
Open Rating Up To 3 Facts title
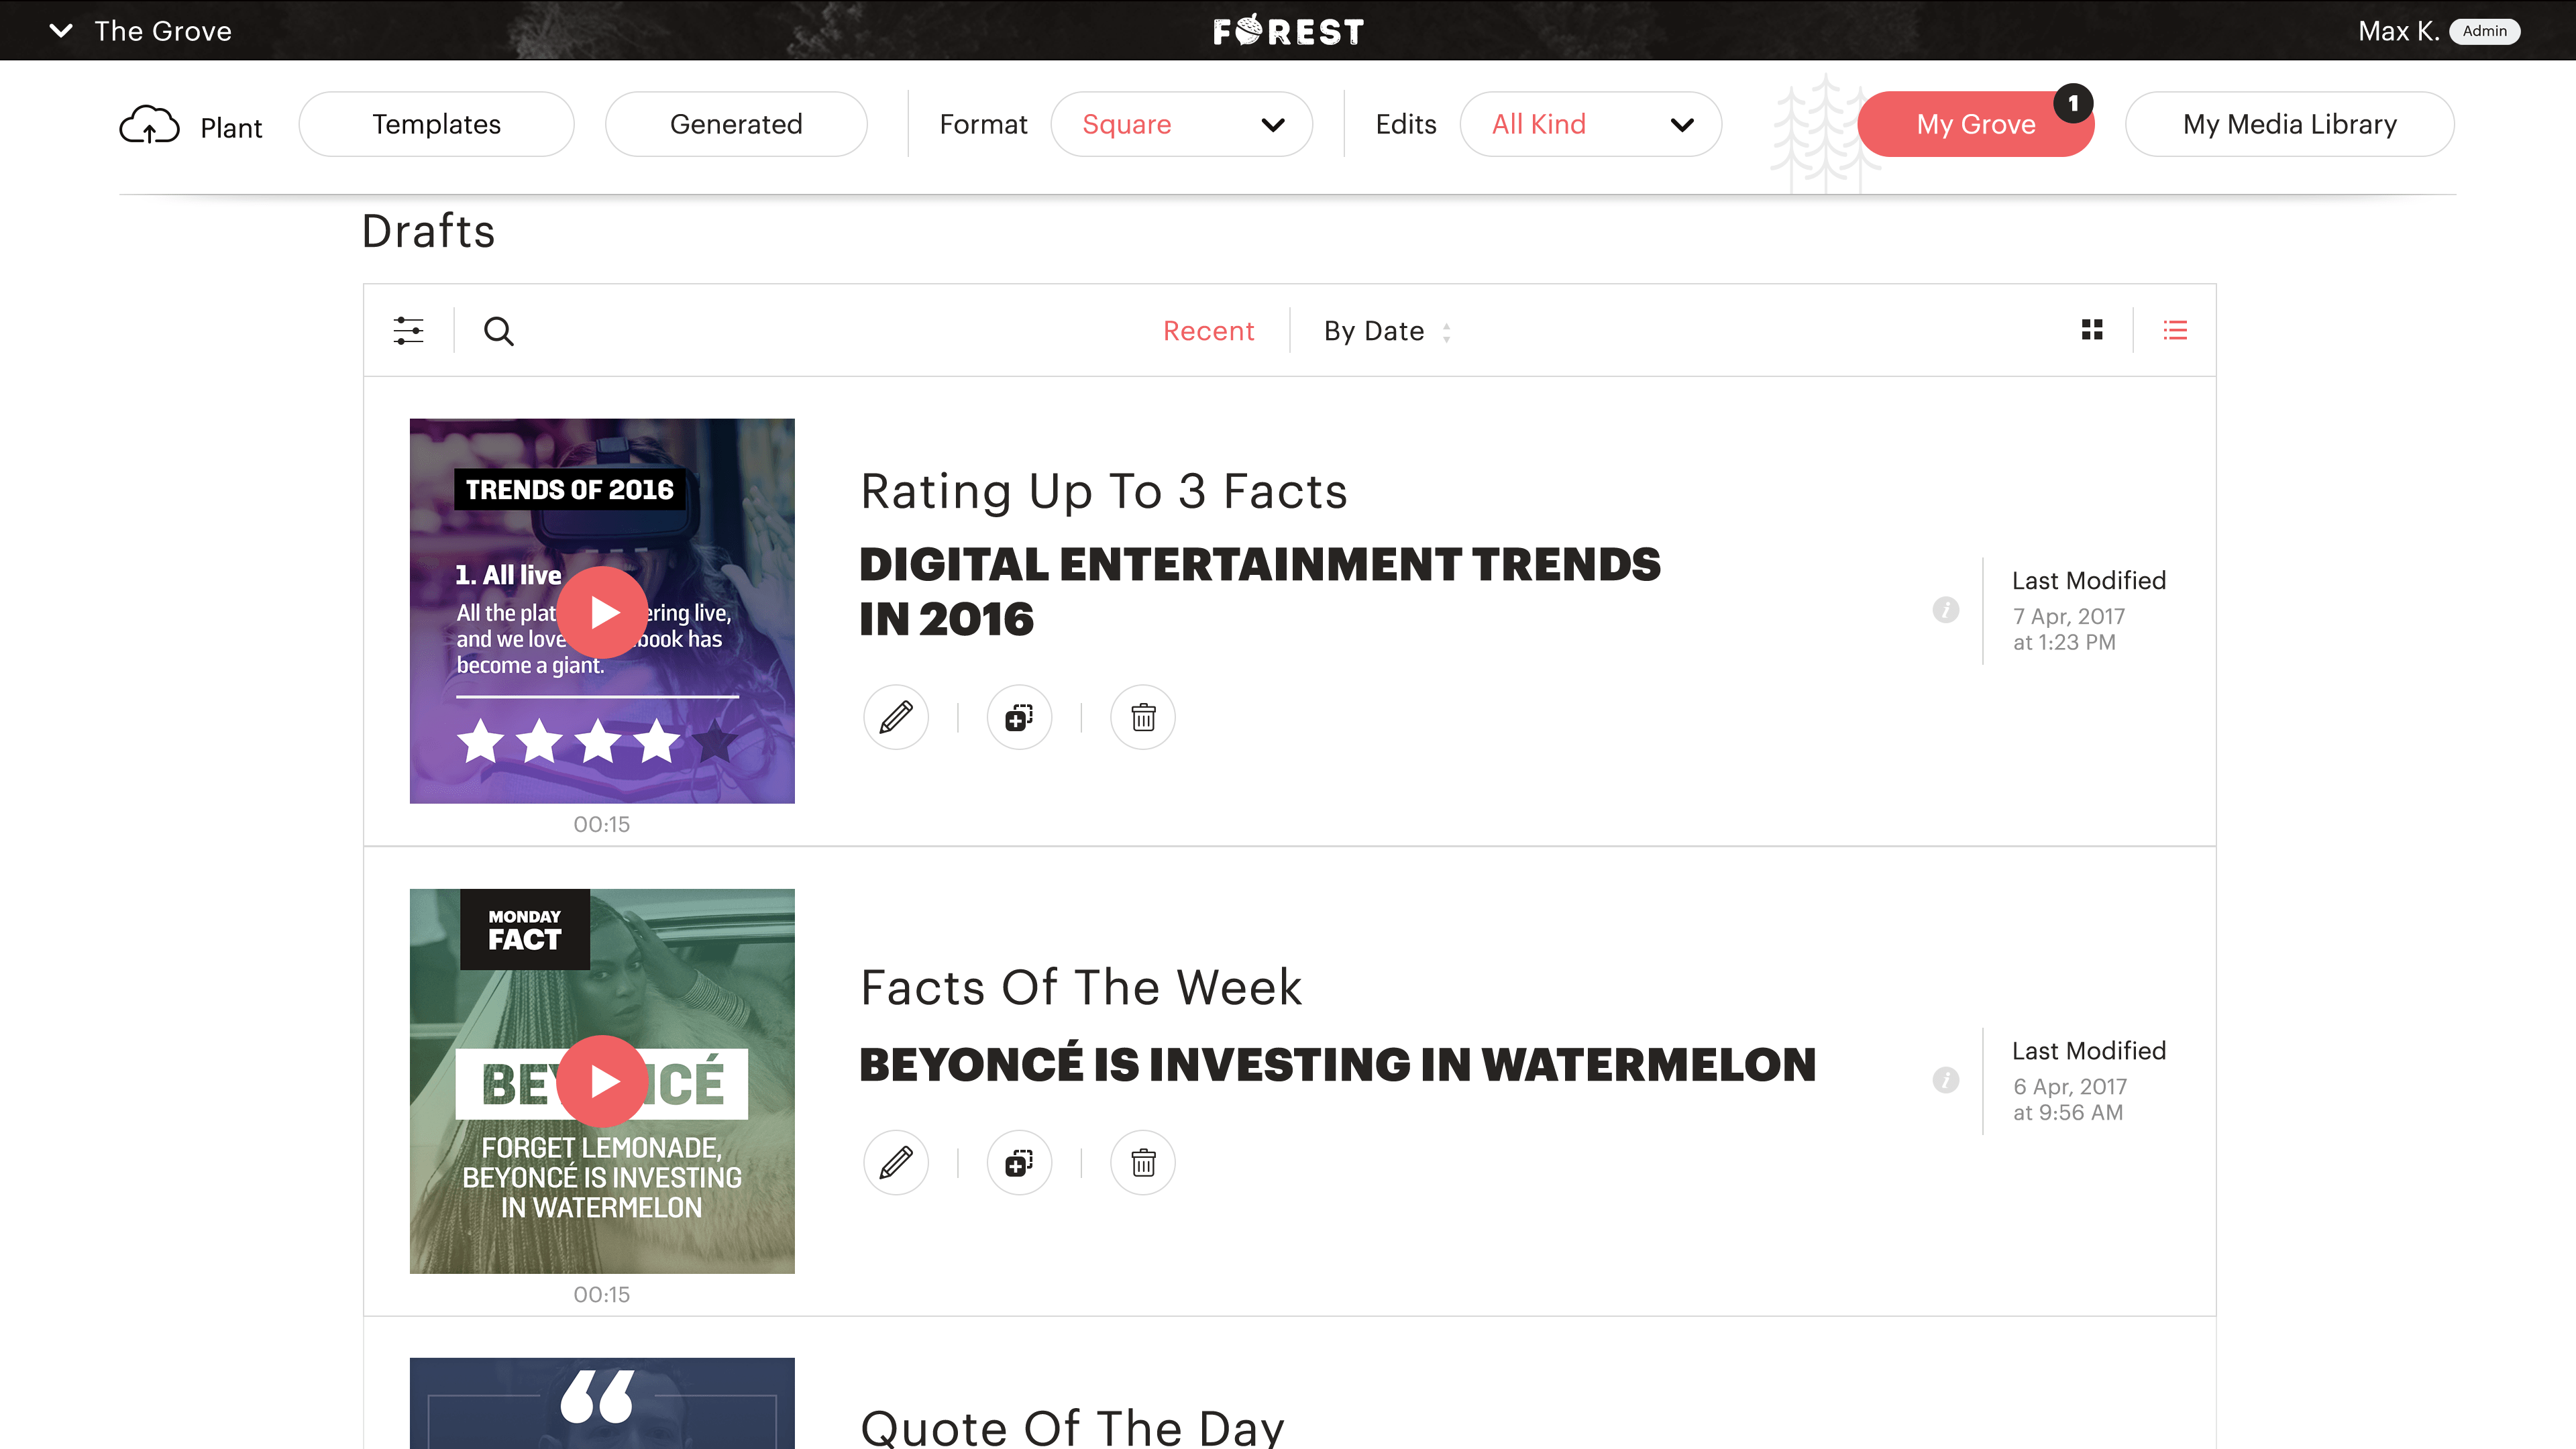tap(1104, 491)
